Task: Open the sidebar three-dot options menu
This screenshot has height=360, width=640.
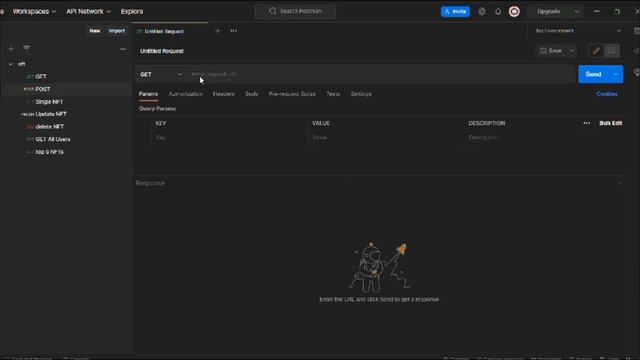Action: [x=123, y=49]
